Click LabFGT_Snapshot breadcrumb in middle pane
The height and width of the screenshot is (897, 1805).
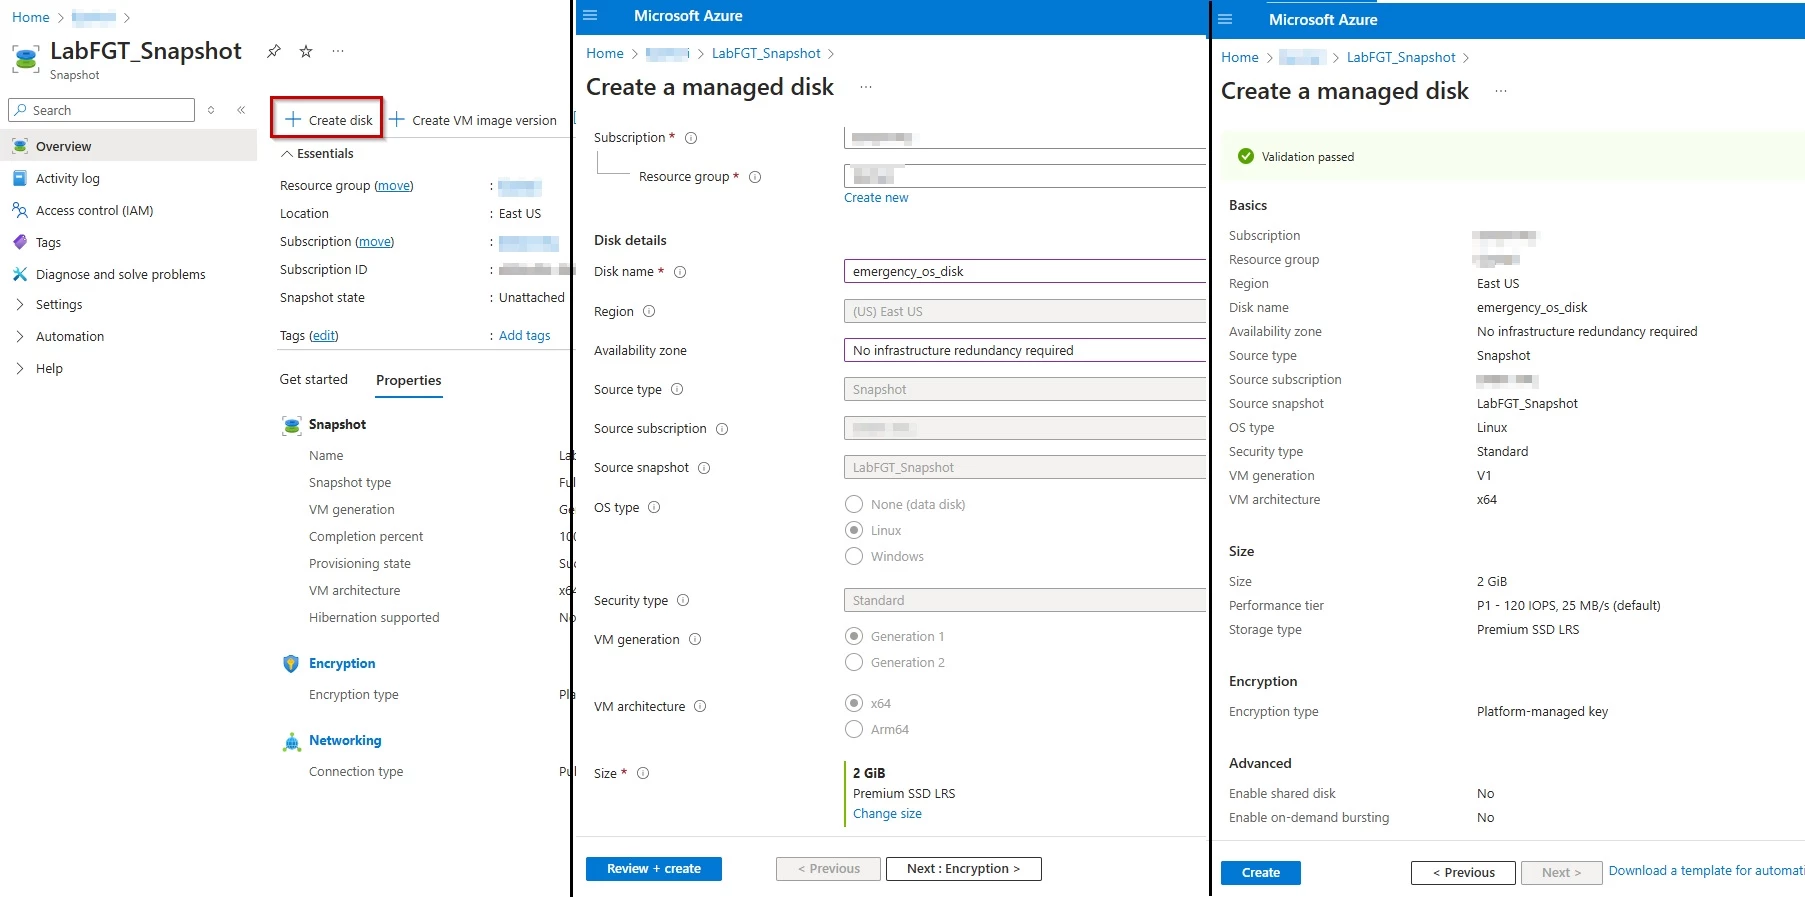[x=766, y=53]
